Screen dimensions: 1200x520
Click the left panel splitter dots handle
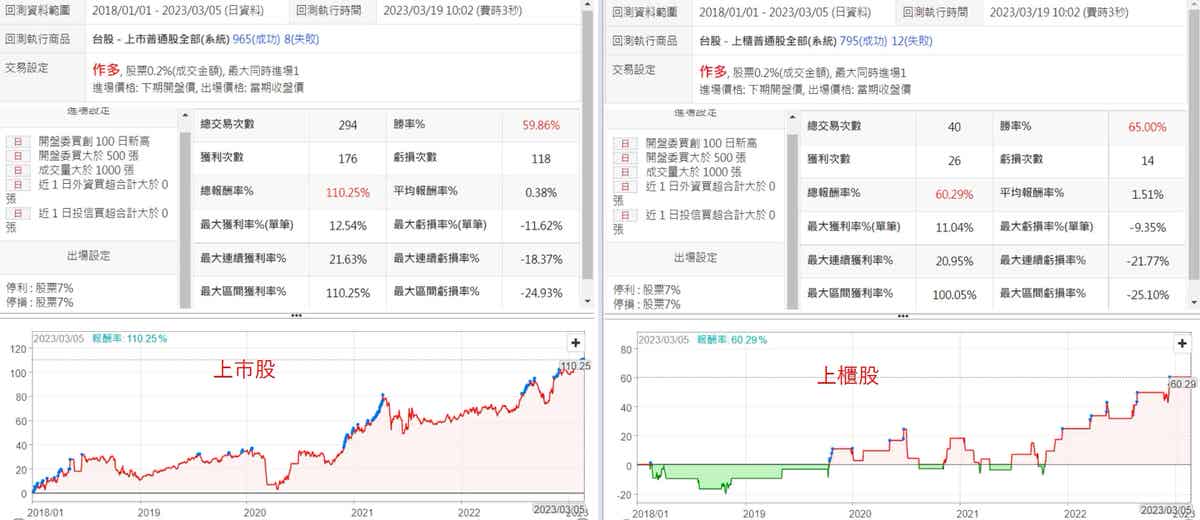[296, 315]
